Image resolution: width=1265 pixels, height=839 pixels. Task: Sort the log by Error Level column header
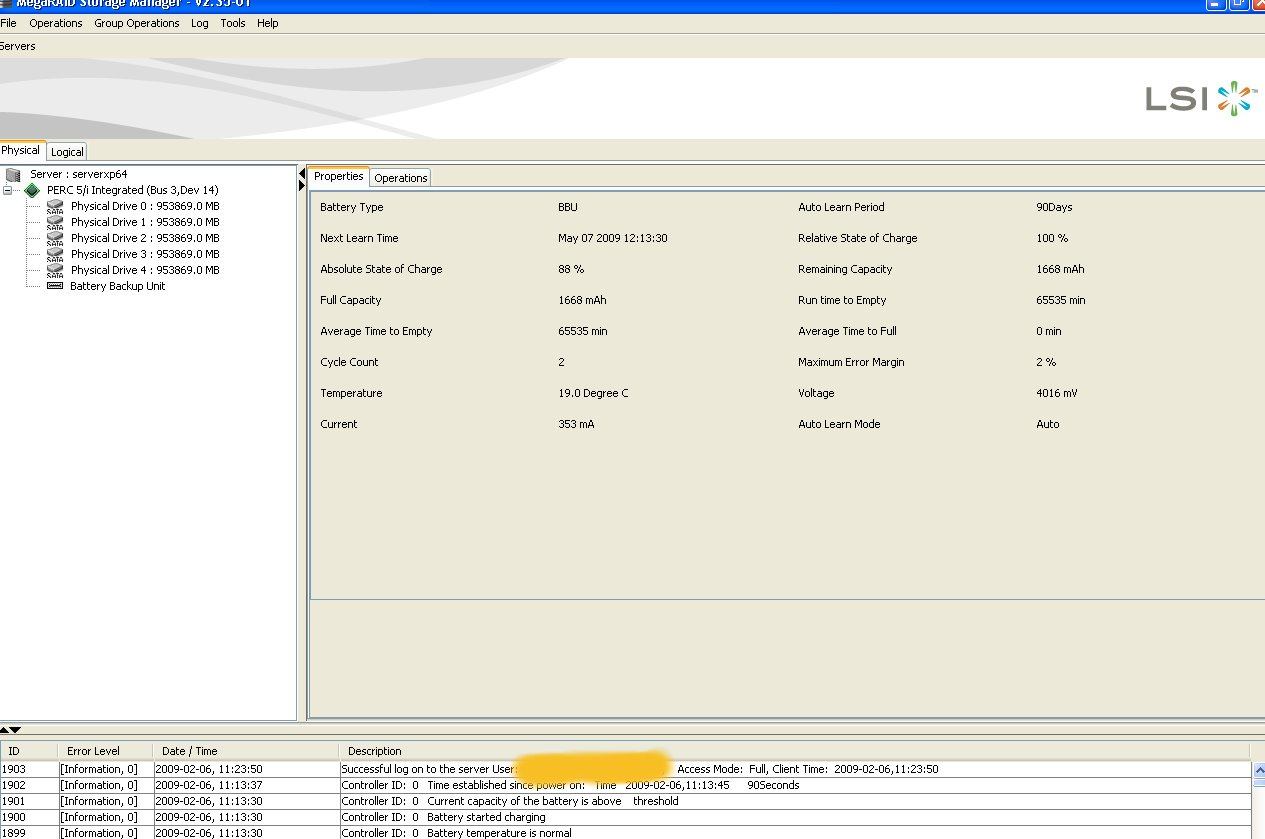pyautogui.click(x=105, y=751)
